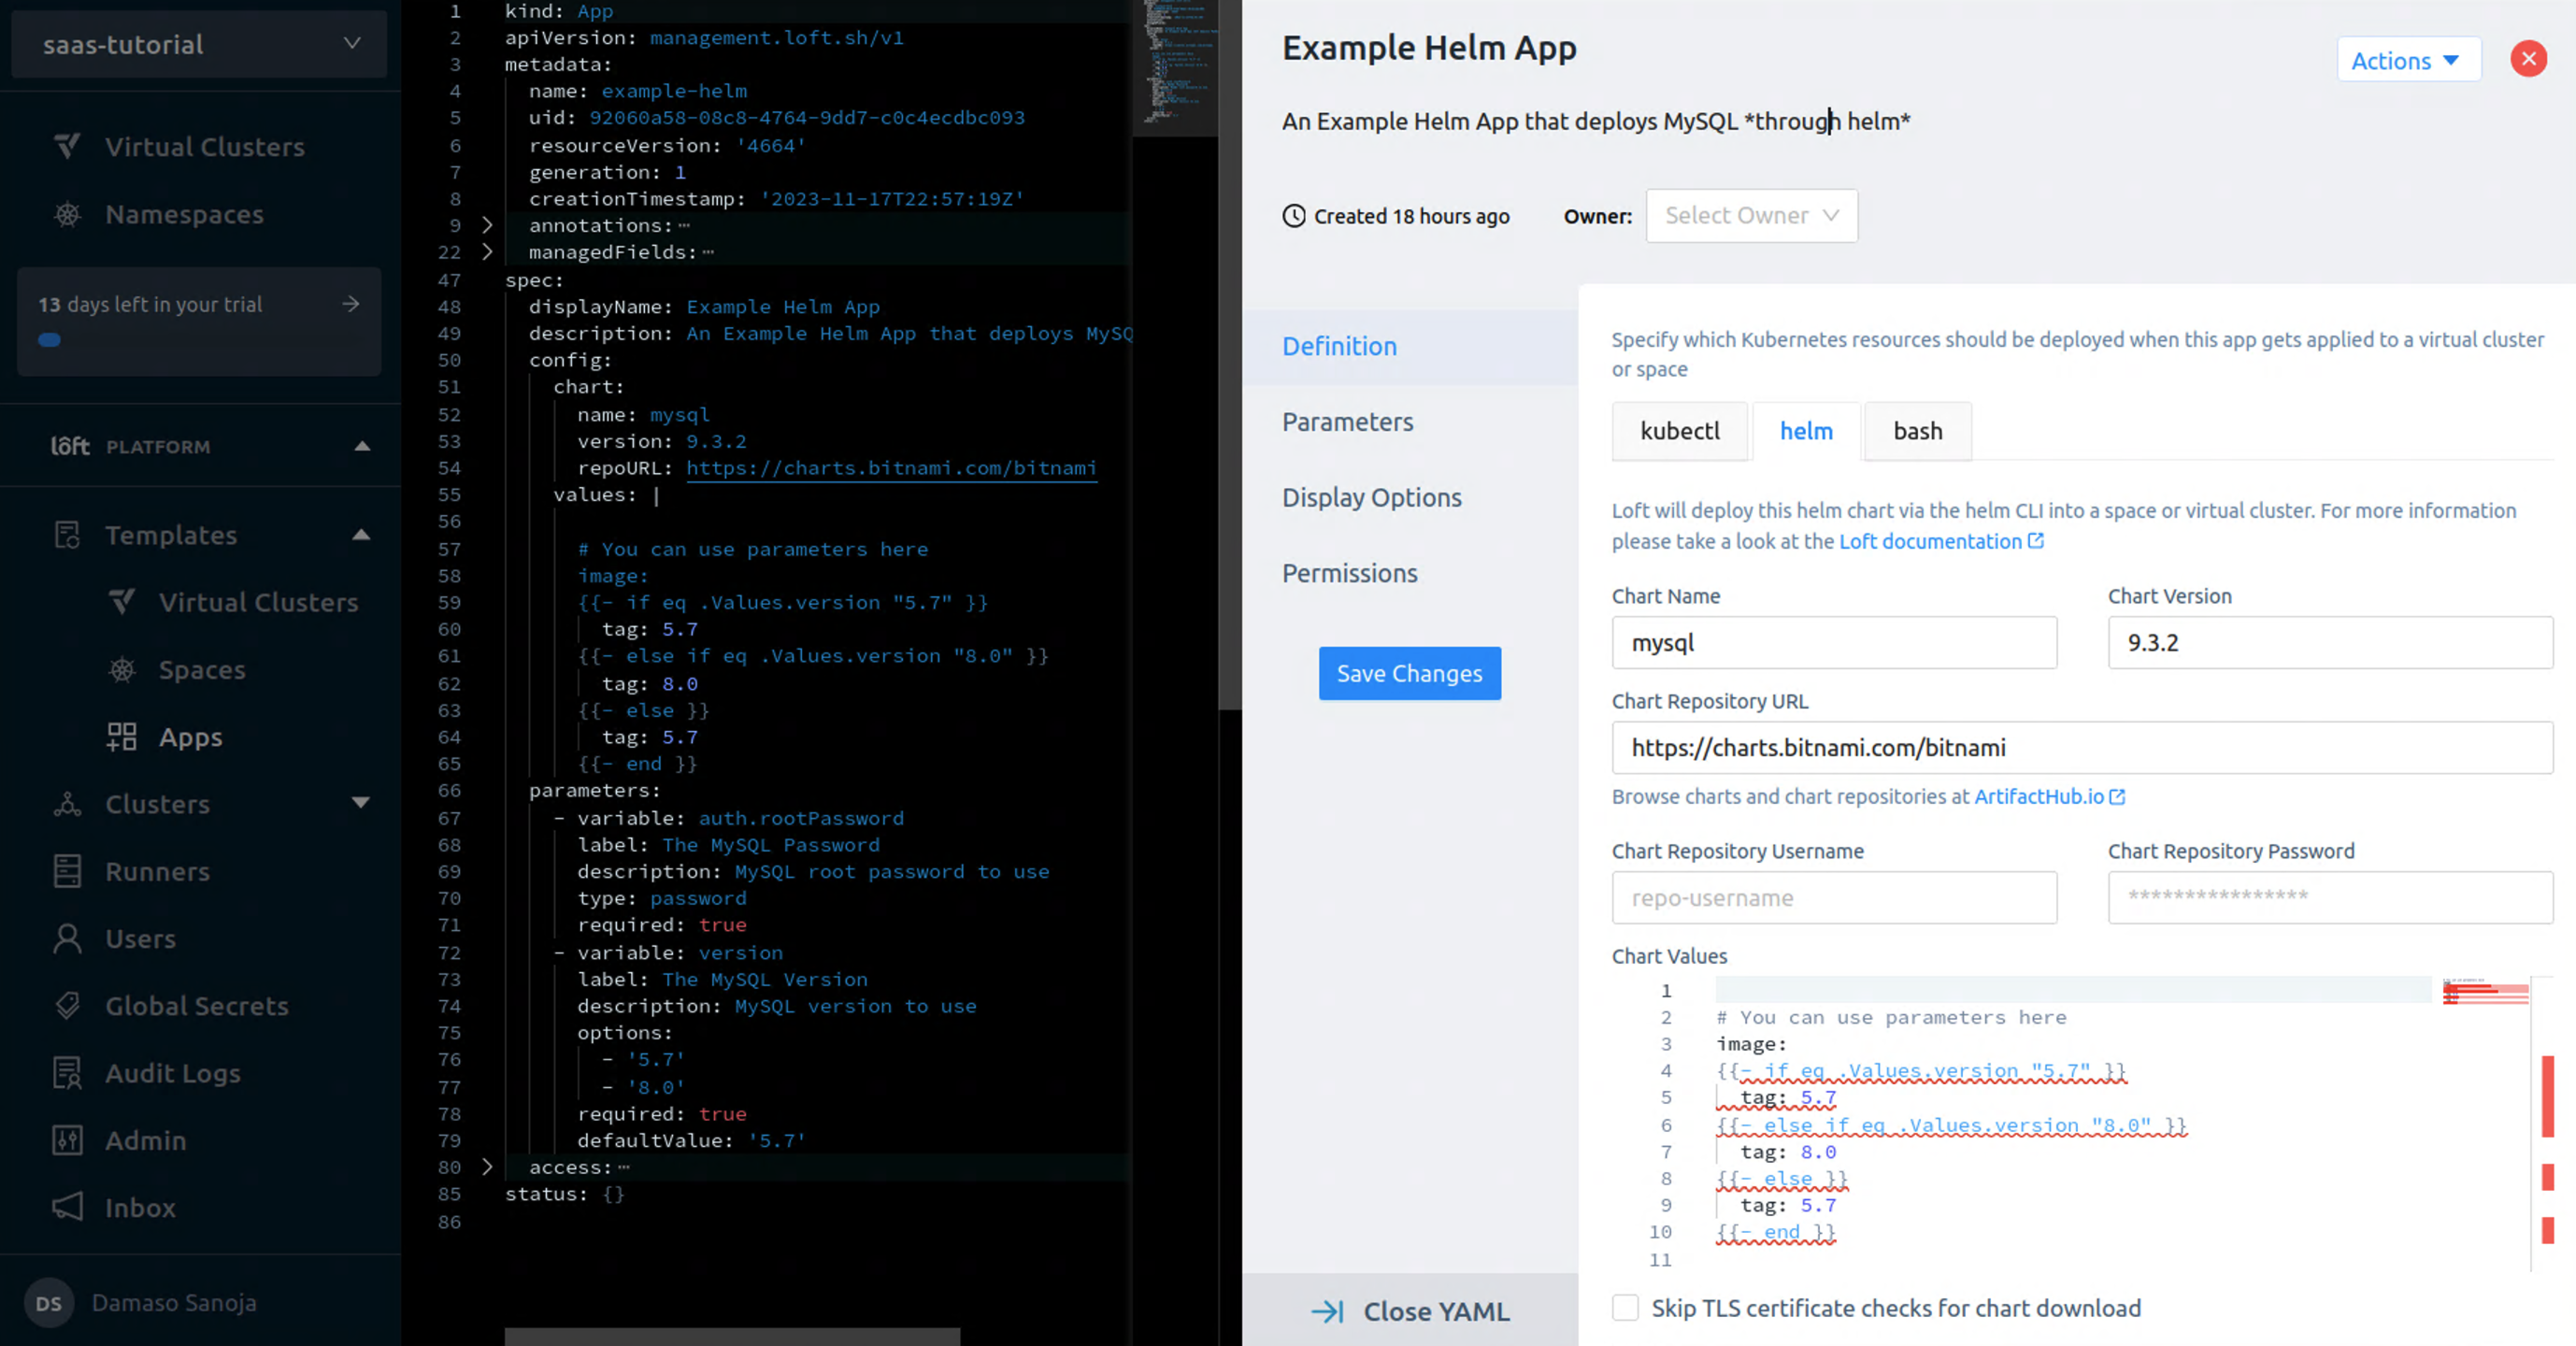Collapse the Templates section

pyautogui.click(x=361, y=535)
